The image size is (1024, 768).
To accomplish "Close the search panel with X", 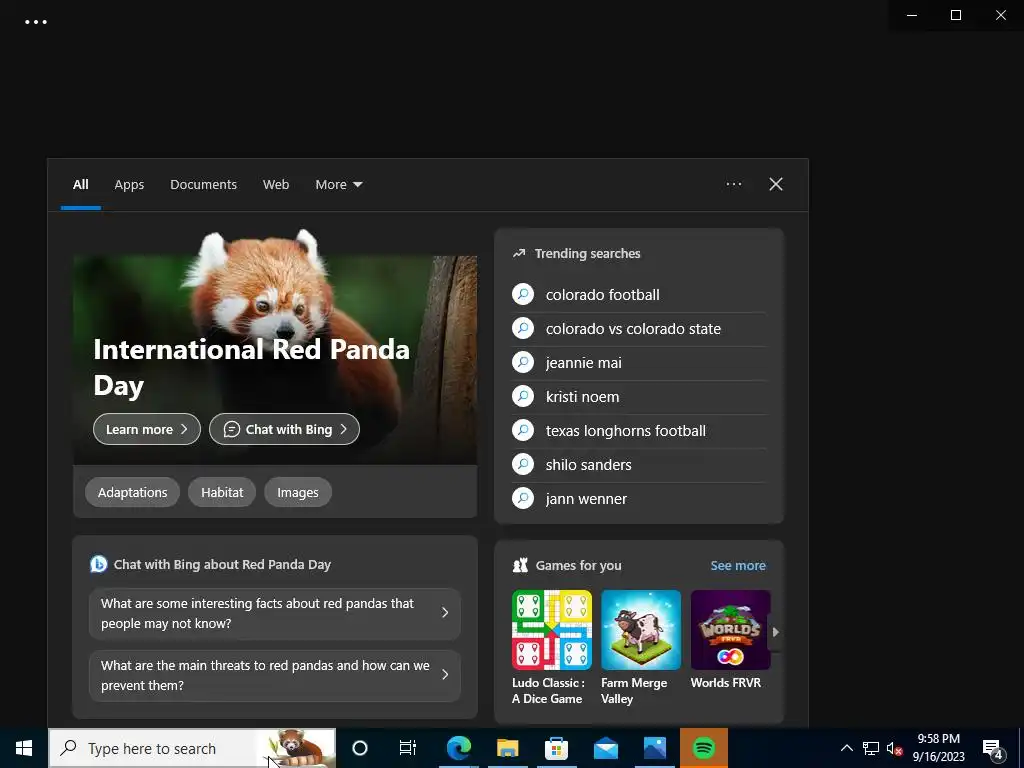I will click(x=775, y=184).
